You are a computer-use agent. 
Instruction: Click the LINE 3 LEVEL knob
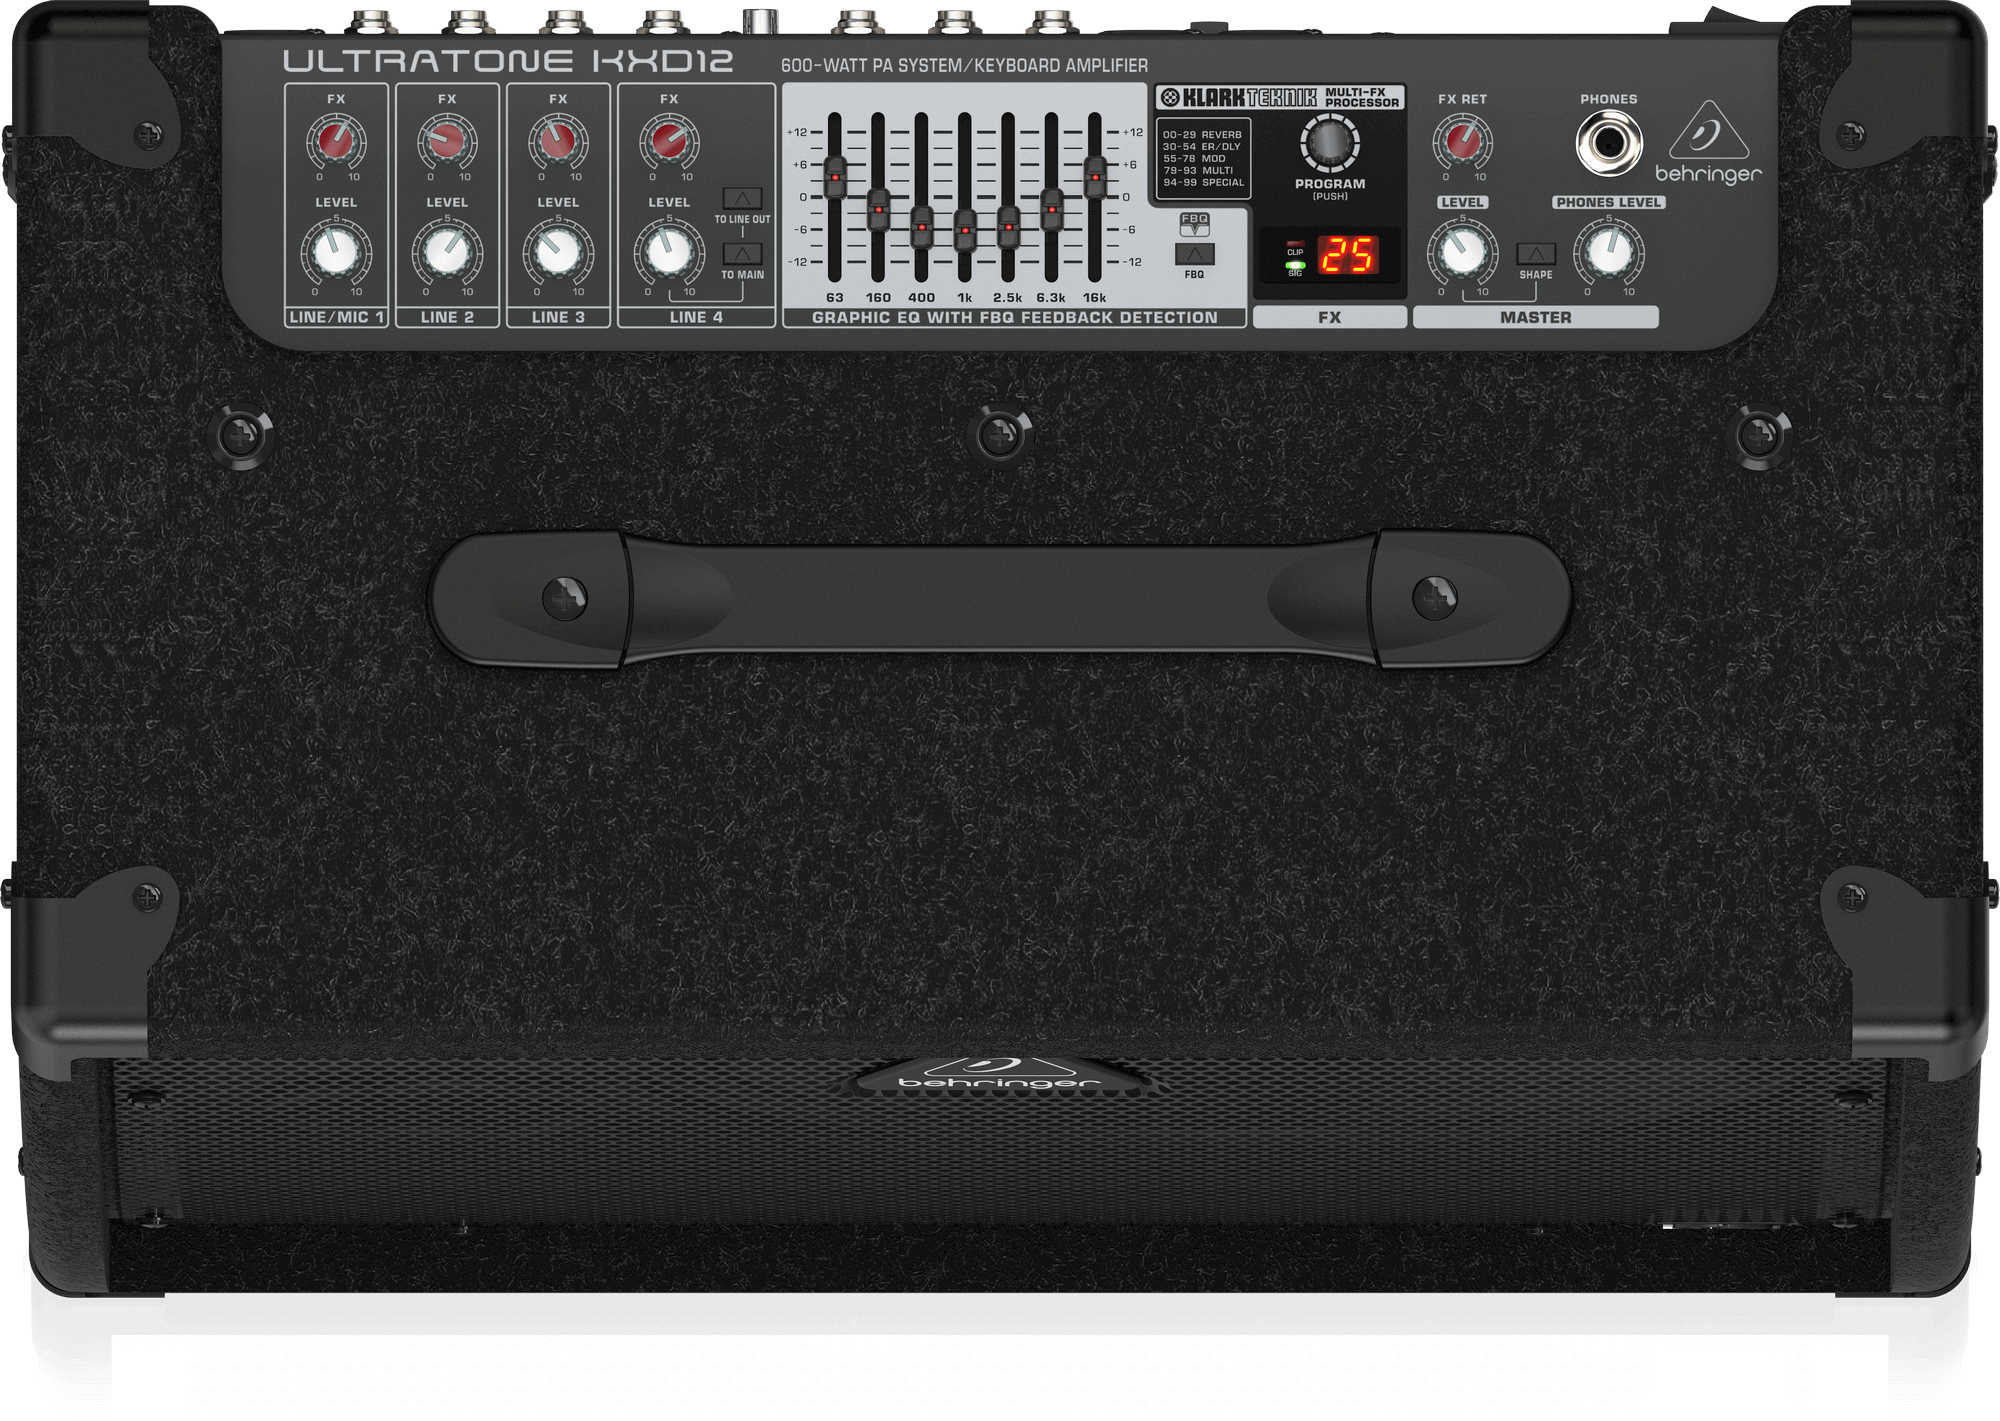(x=558, y=252)
